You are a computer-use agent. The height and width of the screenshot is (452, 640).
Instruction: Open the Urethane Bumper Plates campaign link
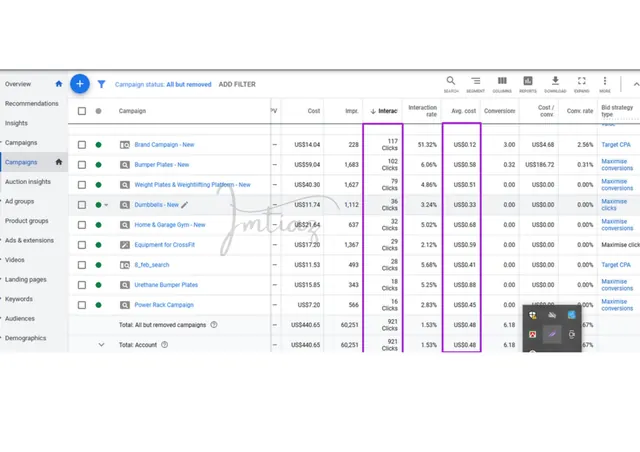click(x=166, y=285)
